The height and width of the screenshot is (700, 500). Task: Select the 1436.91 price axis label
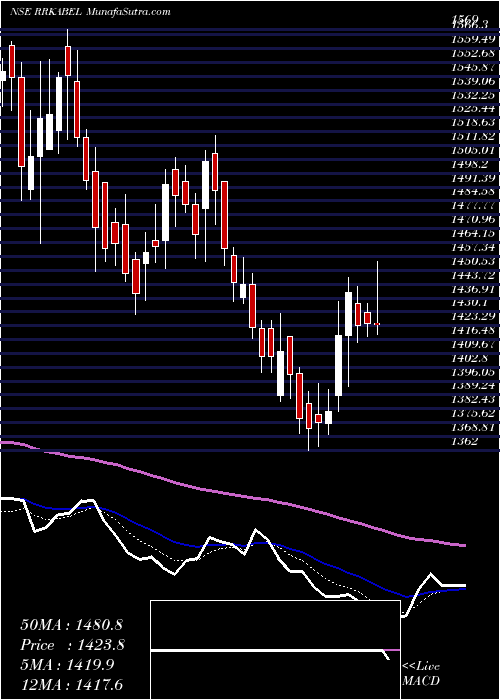coord(474,289)
